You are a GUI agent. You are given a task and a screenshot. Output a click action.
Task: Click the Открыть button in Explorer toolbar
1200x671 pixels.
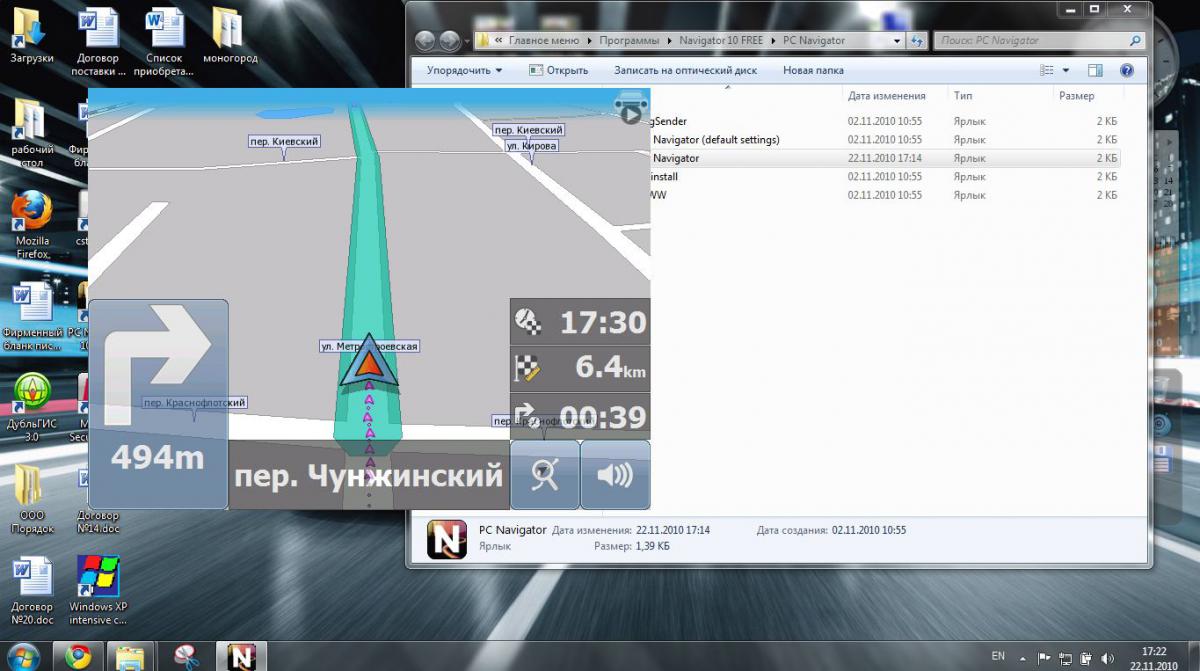(558, 71)
